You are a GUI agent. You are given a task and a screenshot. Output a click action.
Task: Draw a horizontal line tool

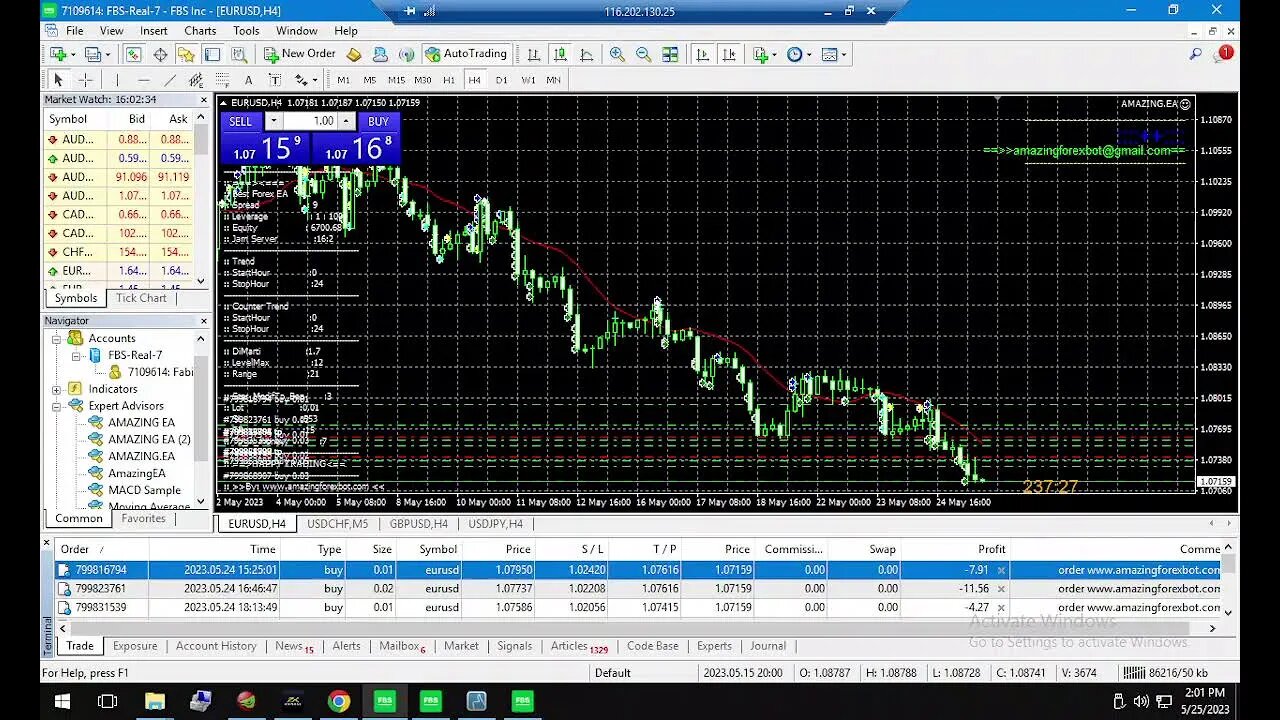point(144,80)
